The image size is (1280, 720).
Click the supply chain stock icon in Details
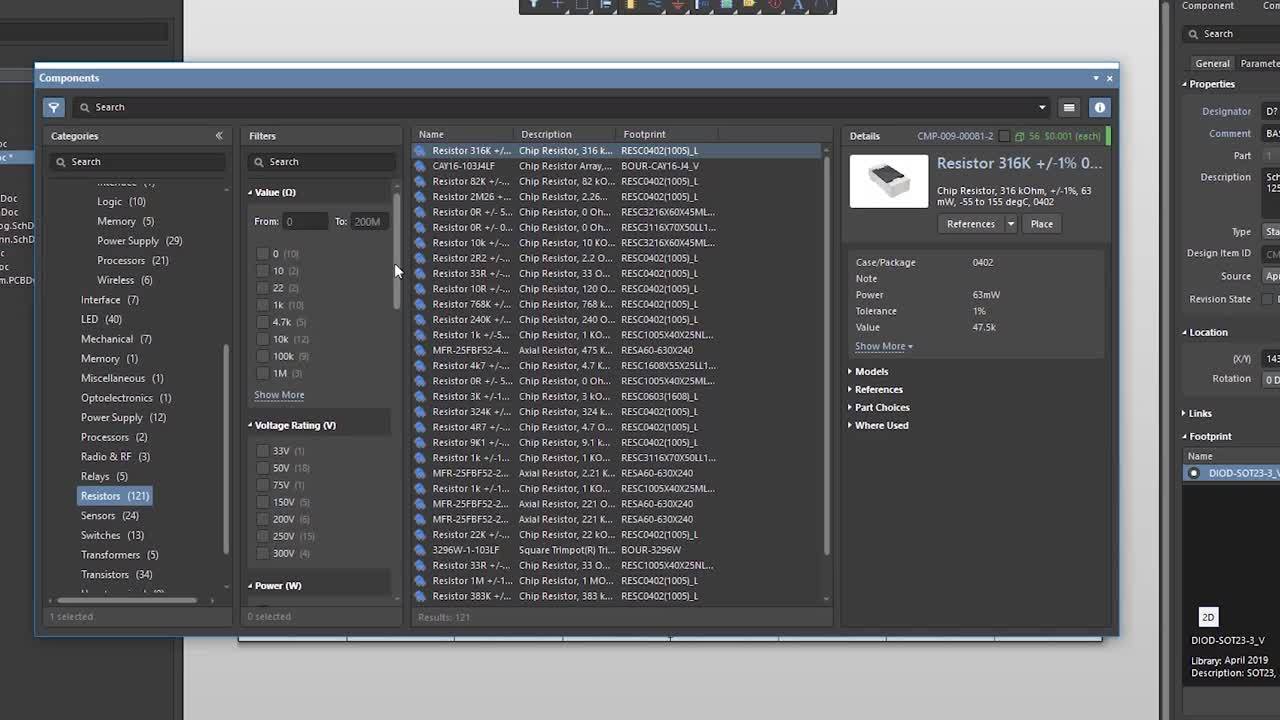click(x=1019, y=136)
